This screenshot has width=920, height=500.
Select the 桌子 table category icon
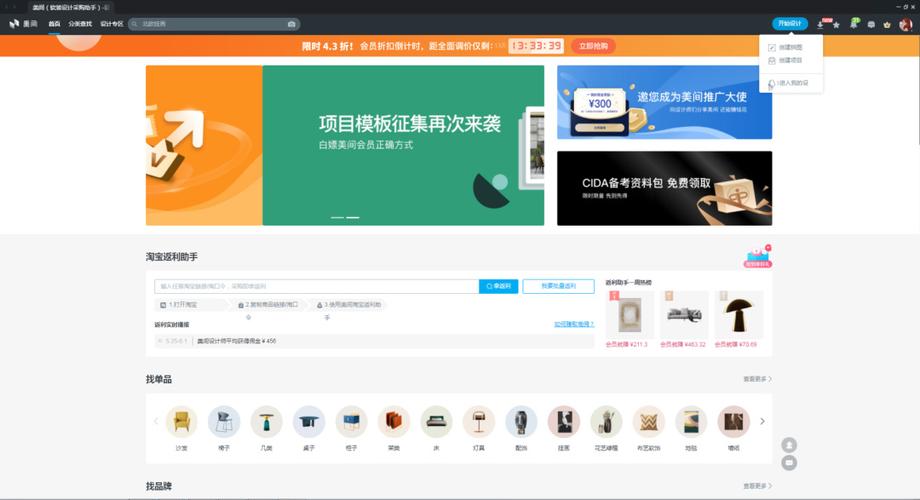point(309,421)
